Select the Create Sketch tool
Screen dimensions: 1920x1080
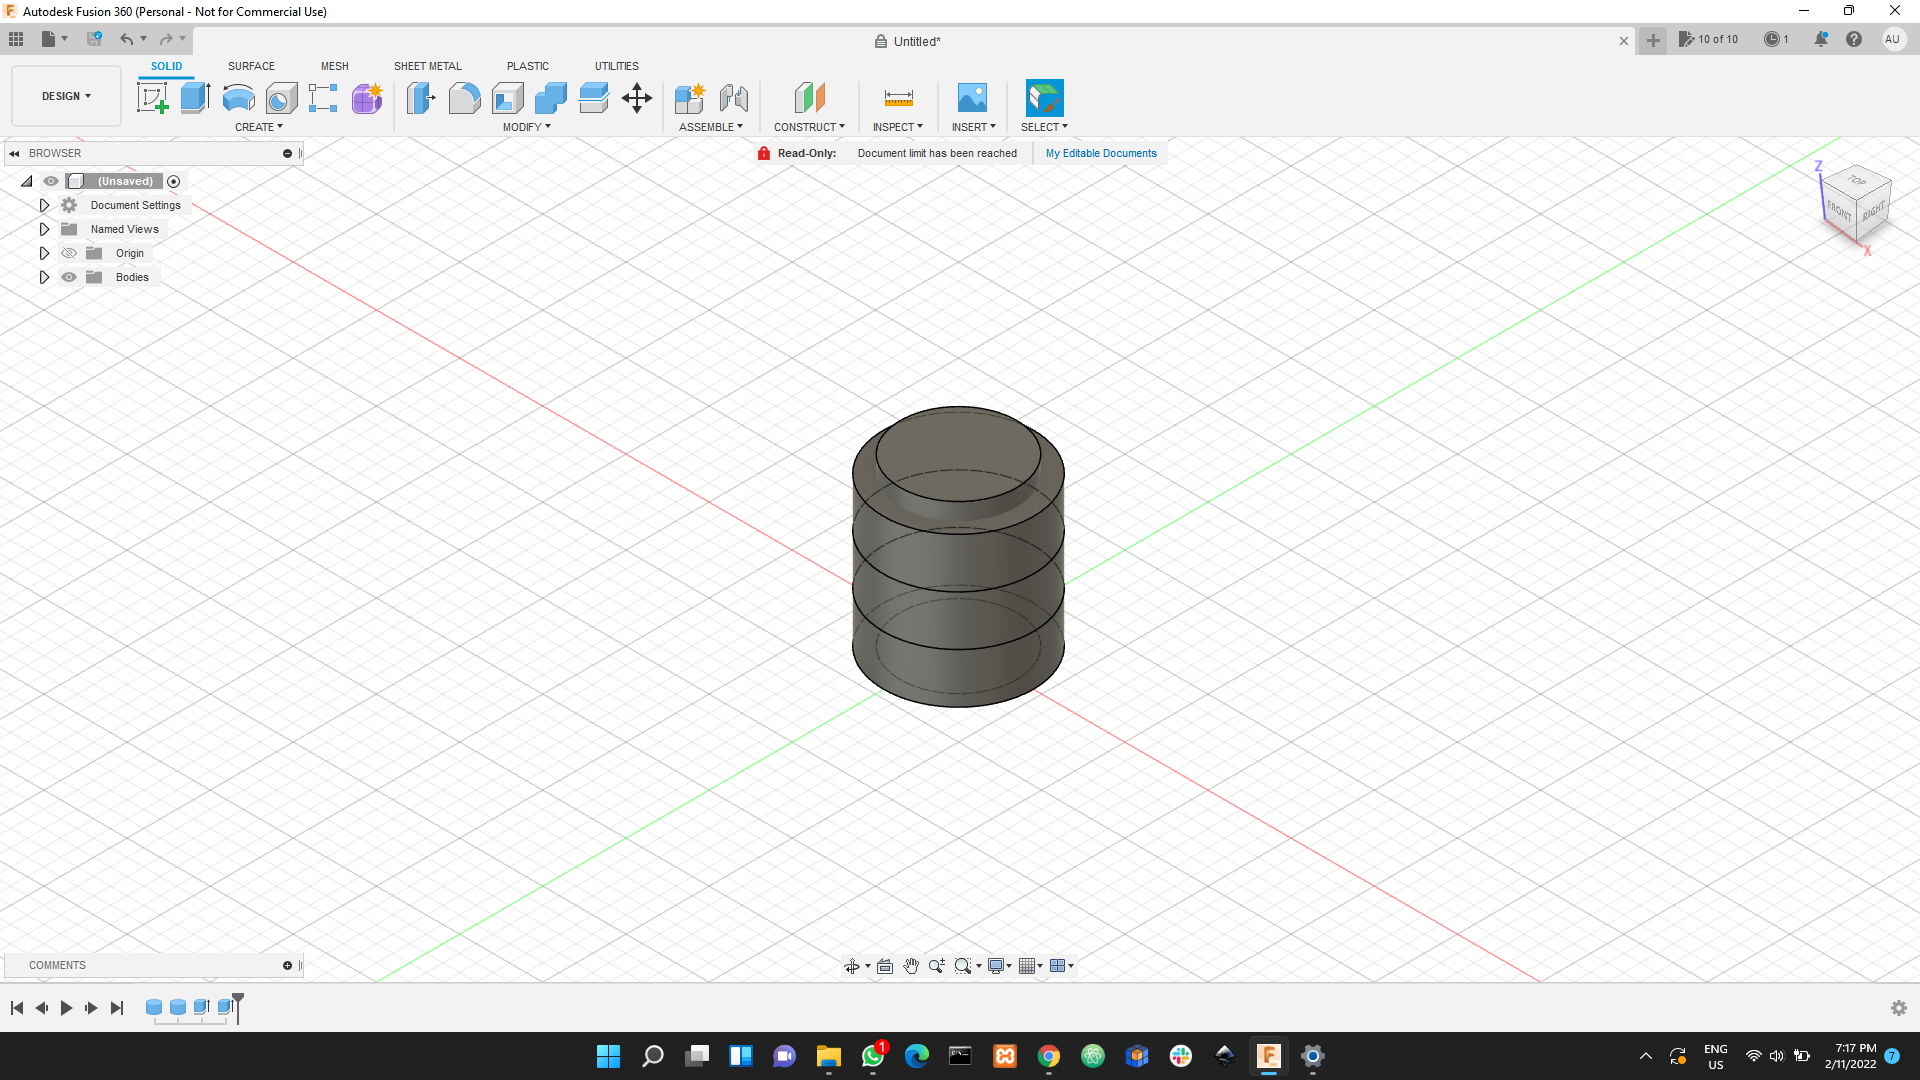152,97
